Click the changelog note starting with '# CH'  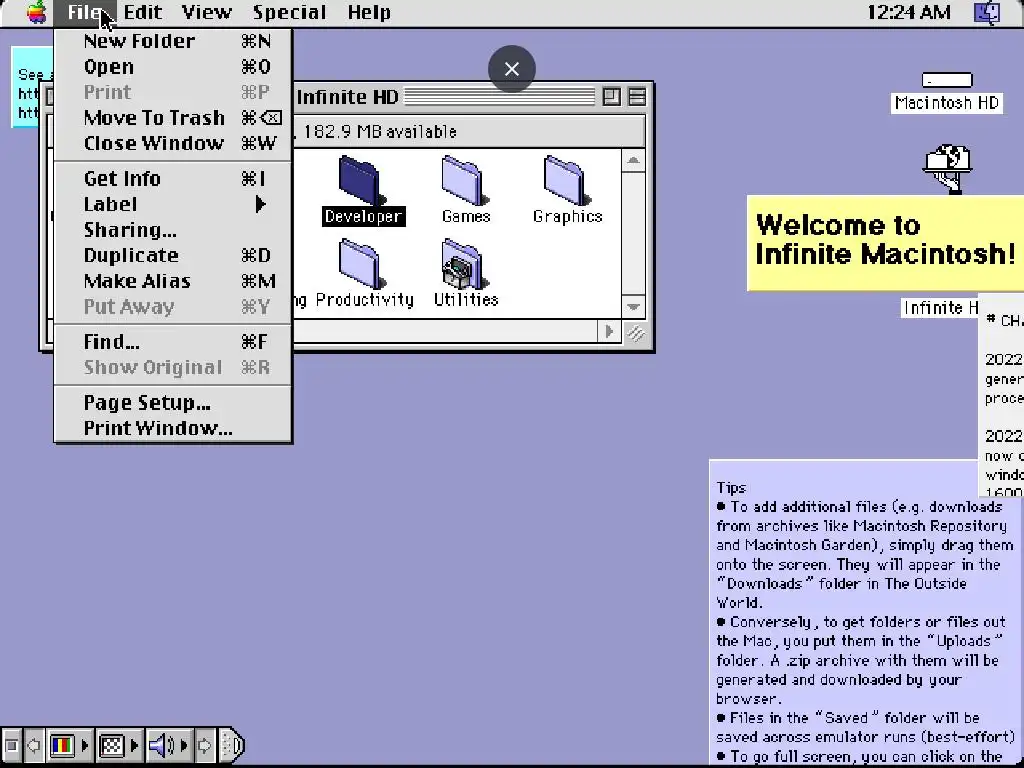click(x=1001, y=396)
